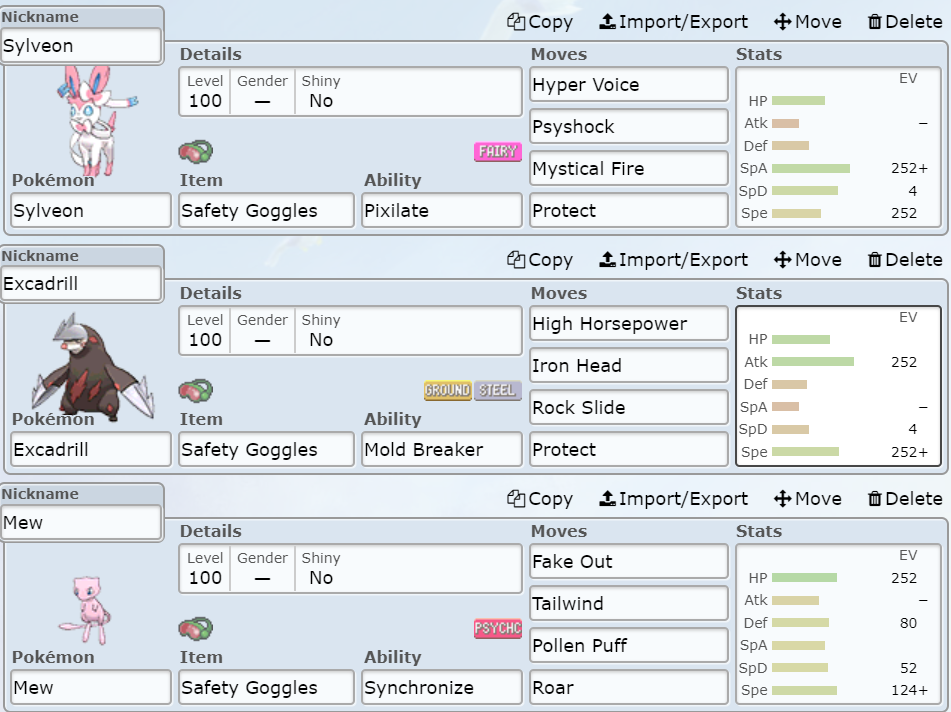This screenshot has height=712, width=951.
Task: Click the Pokémon species field containing Excadrill
Action: (x=91, y=449)
